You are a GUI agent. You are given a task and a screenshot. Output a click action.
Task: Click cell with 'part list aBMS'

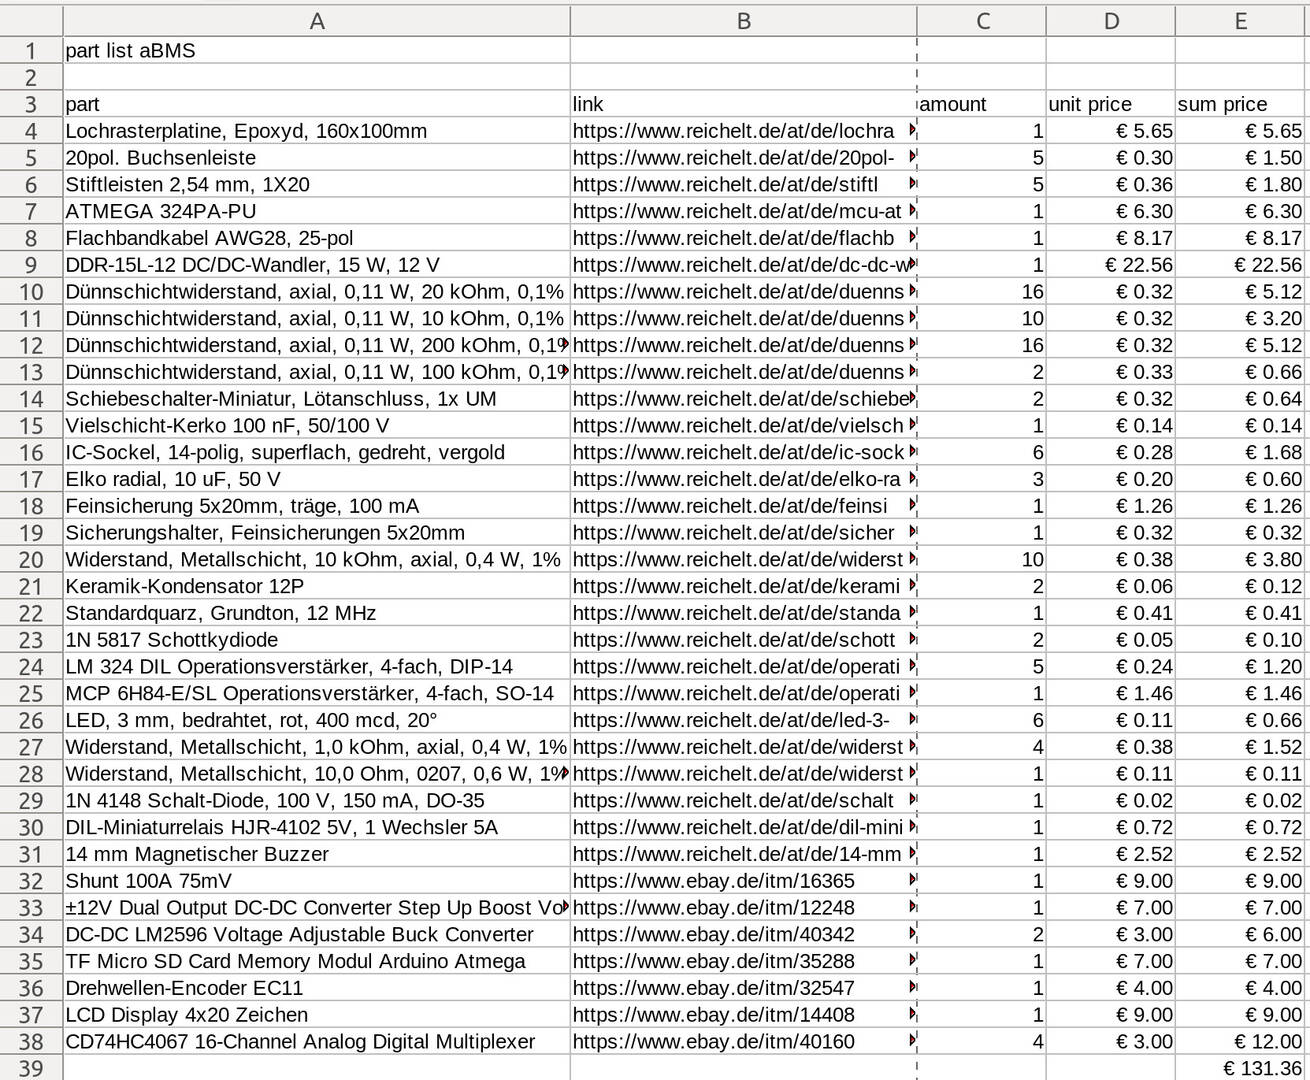pyautogui.click(x=317, y=51)
